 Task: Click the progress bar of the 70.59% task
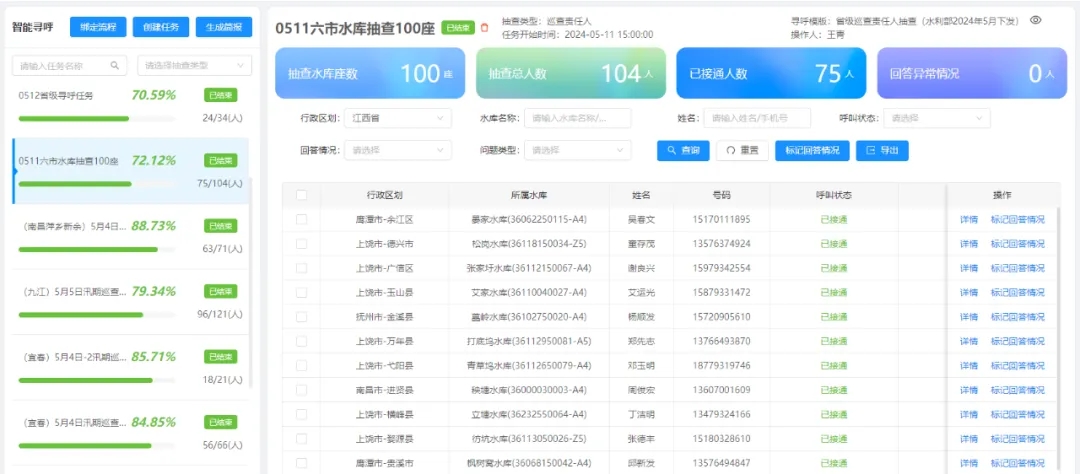96,118
